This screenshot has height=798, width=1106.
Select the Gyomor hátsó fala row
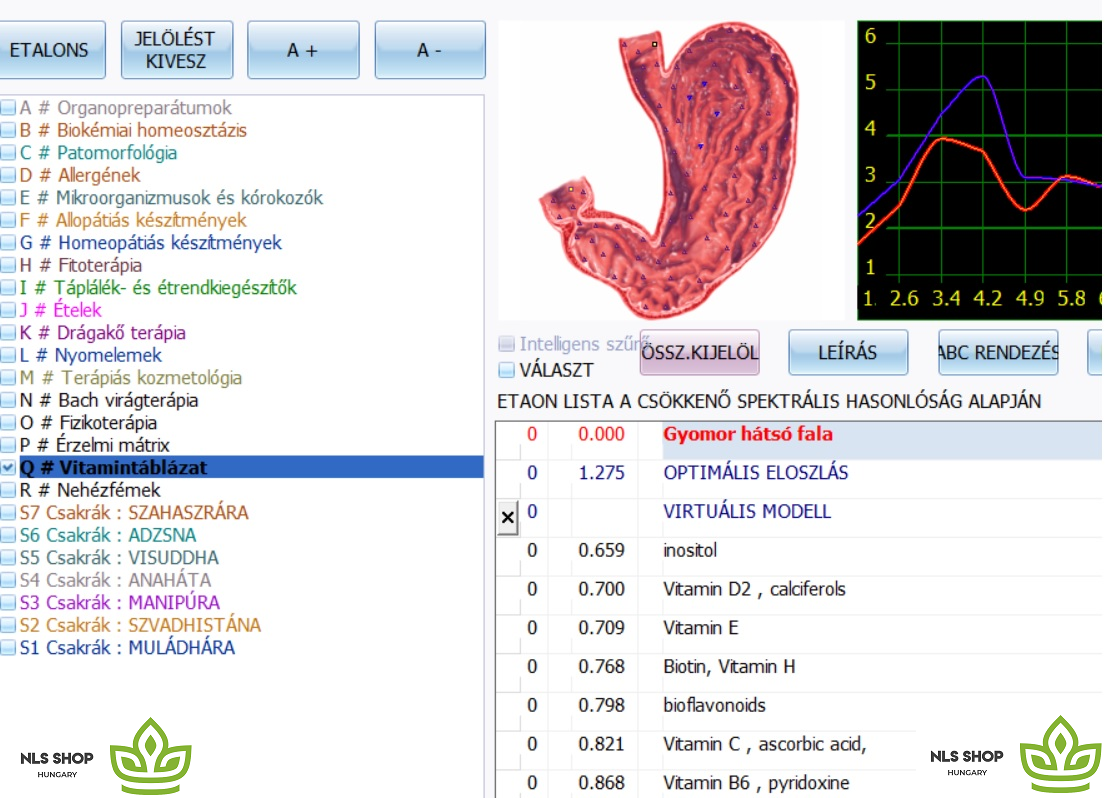pyautogui.click(x=799, y=440)
